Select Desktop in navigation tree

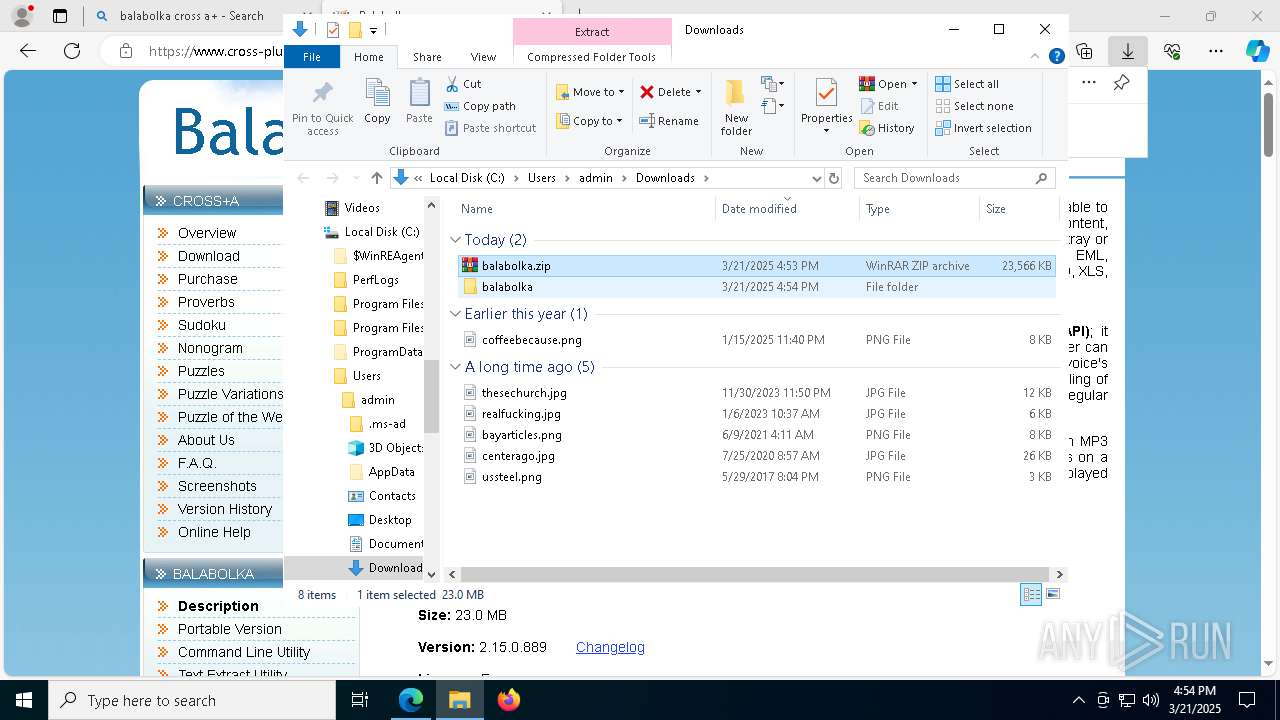point(389,520)
